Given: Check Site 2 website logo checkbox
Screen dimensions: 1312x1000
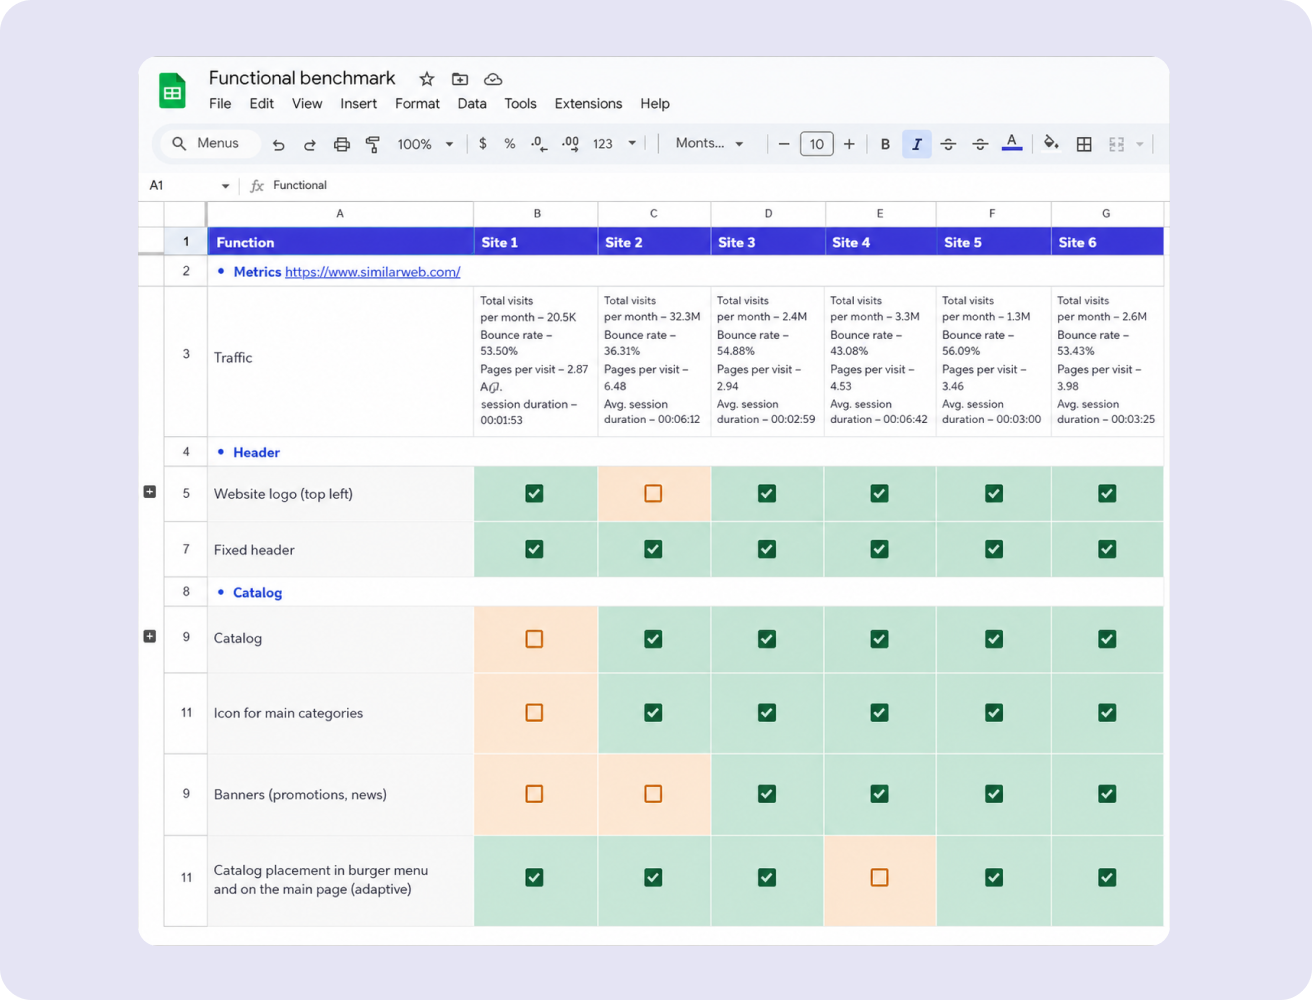Looking at the screenshot, I should pyautogui.click(x=653, y=493).
